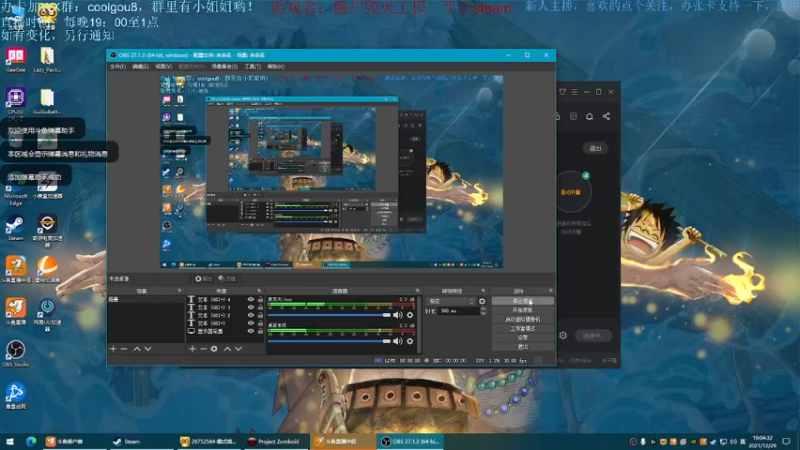Start the virtual camera from Controls
Image resolution: width=800 pixels, height=450 pixels.
[x=522, y=319]
